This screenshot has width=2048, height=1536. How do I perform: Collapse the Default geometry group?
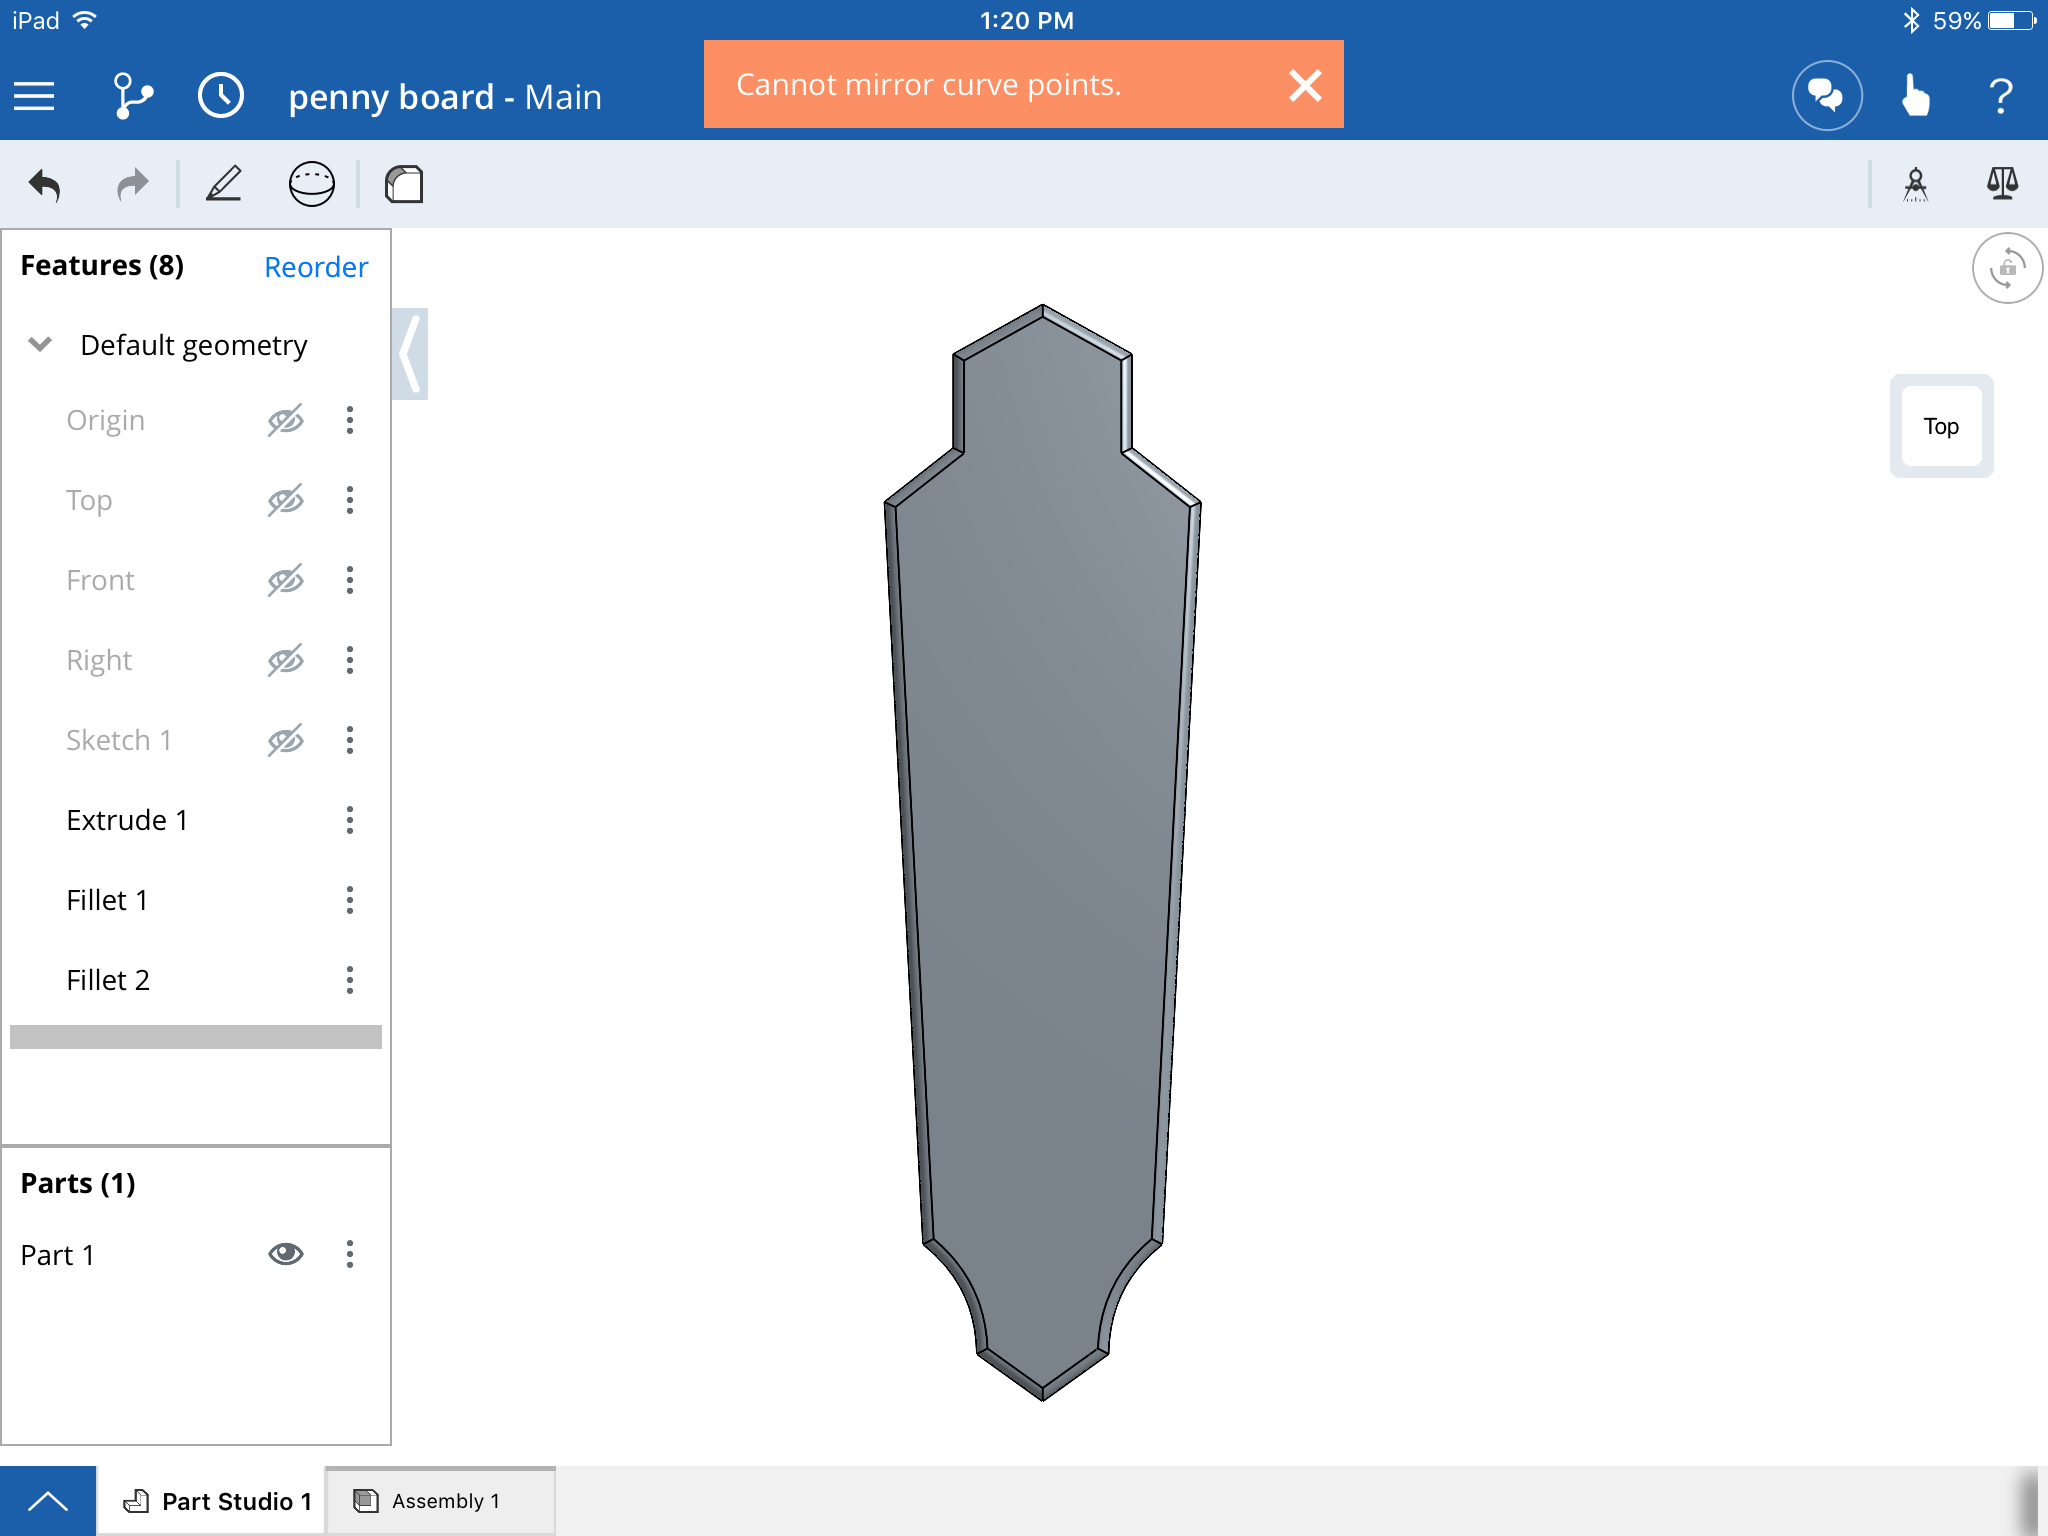[x=40, y=345]
